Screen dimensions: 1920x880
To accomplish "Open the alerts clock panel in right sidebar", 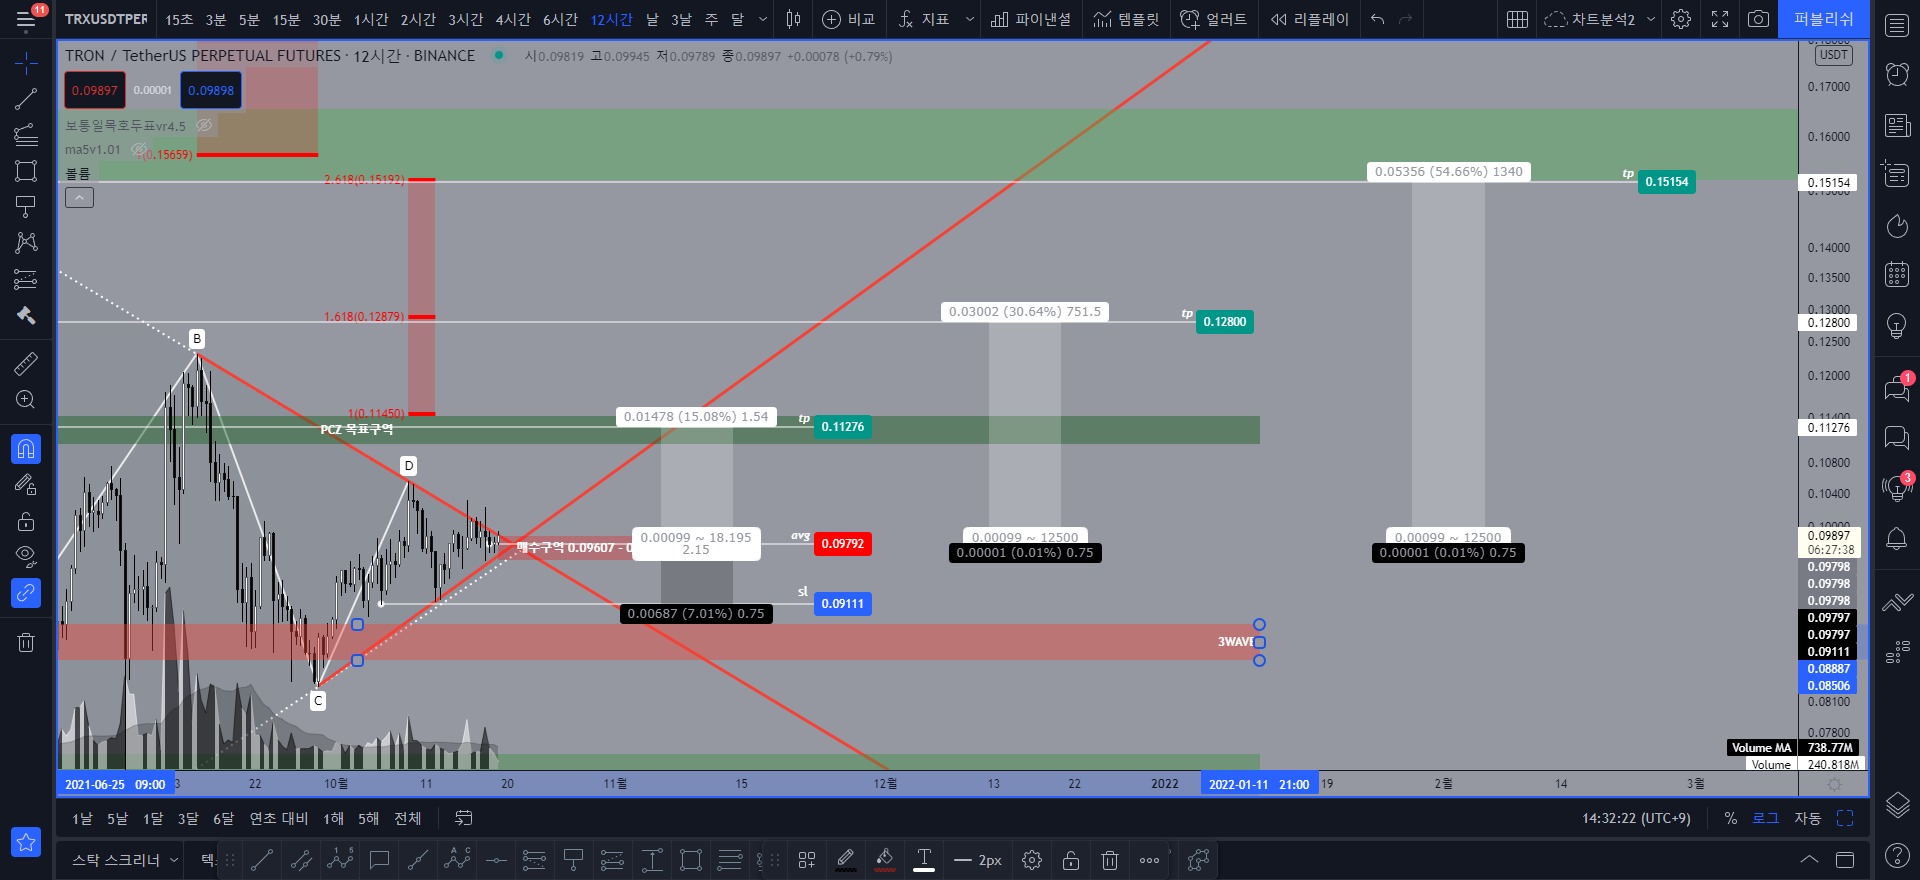I will point(1897,74).
